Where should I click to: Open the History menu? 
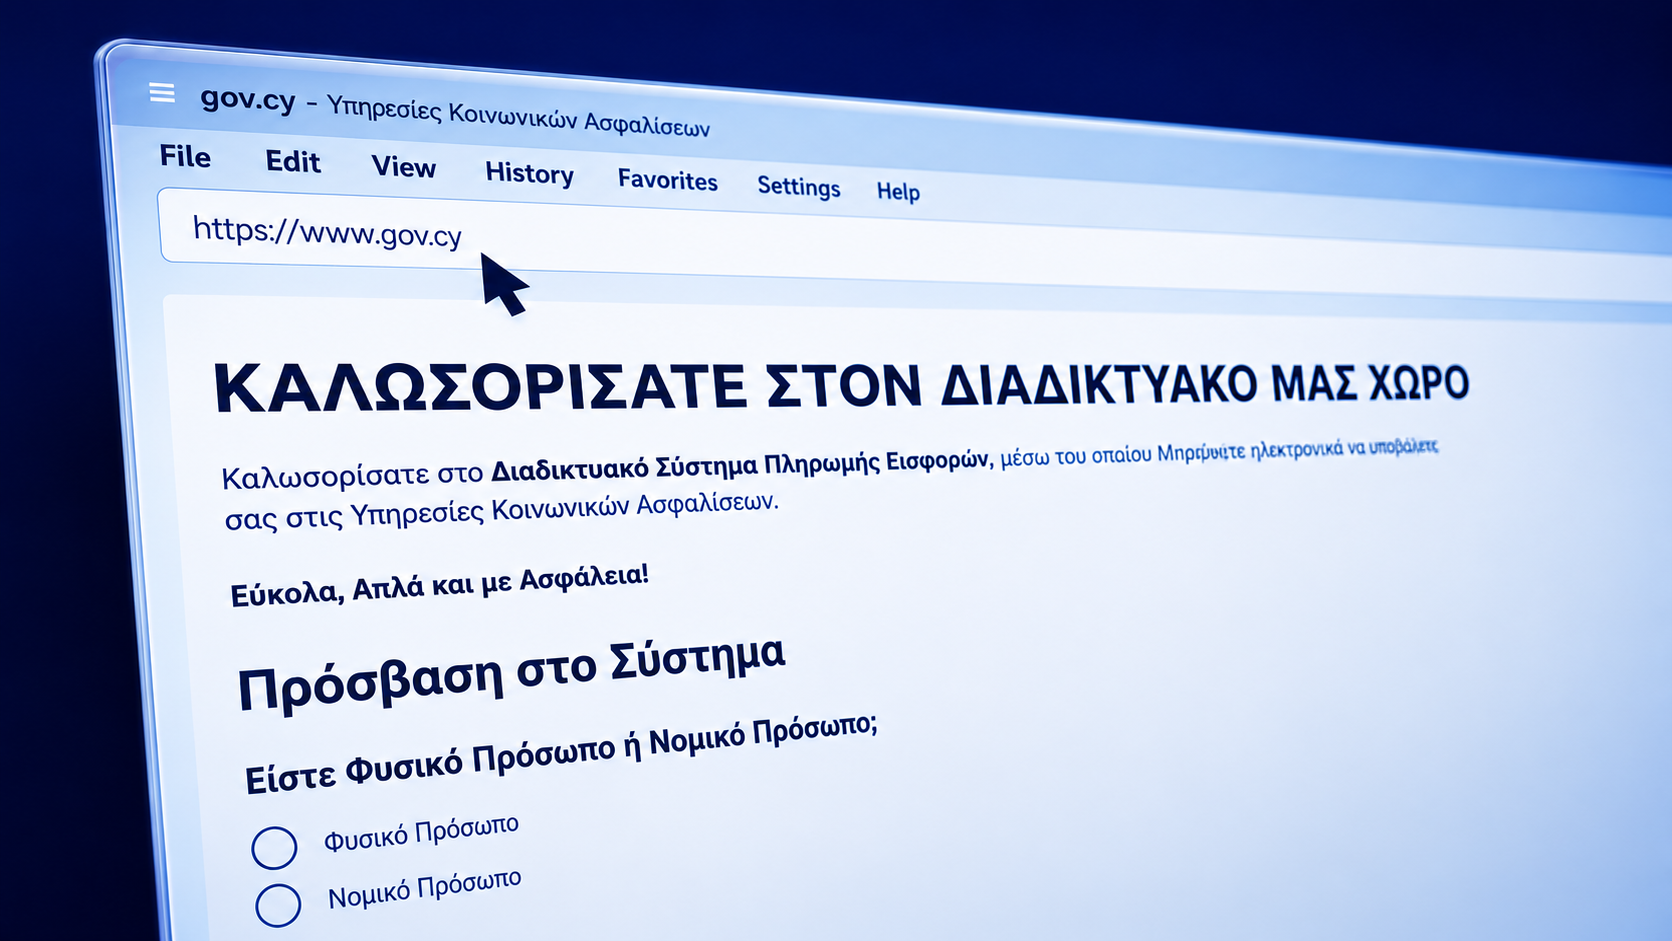[x=530, y=174]
